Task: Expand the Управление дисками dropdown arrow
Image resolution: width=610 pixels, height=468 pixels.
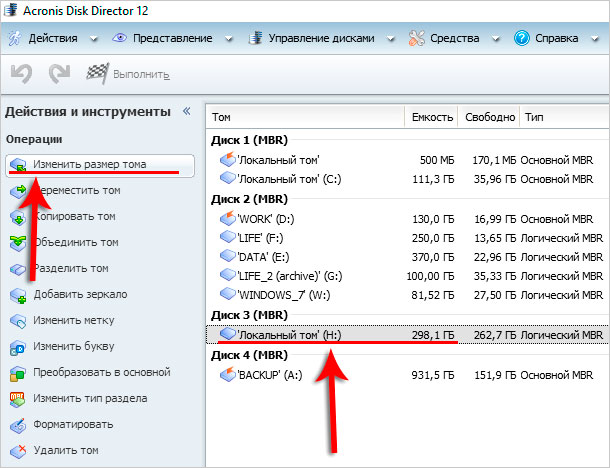Action: click(391, 39)
